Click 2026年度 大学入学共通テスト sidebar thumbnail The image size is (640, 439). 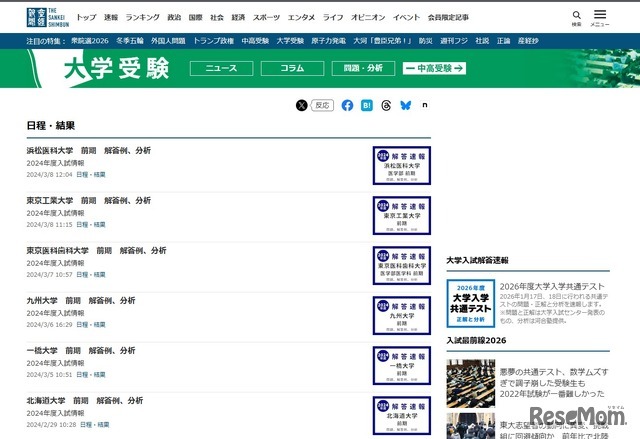(471, 303)
